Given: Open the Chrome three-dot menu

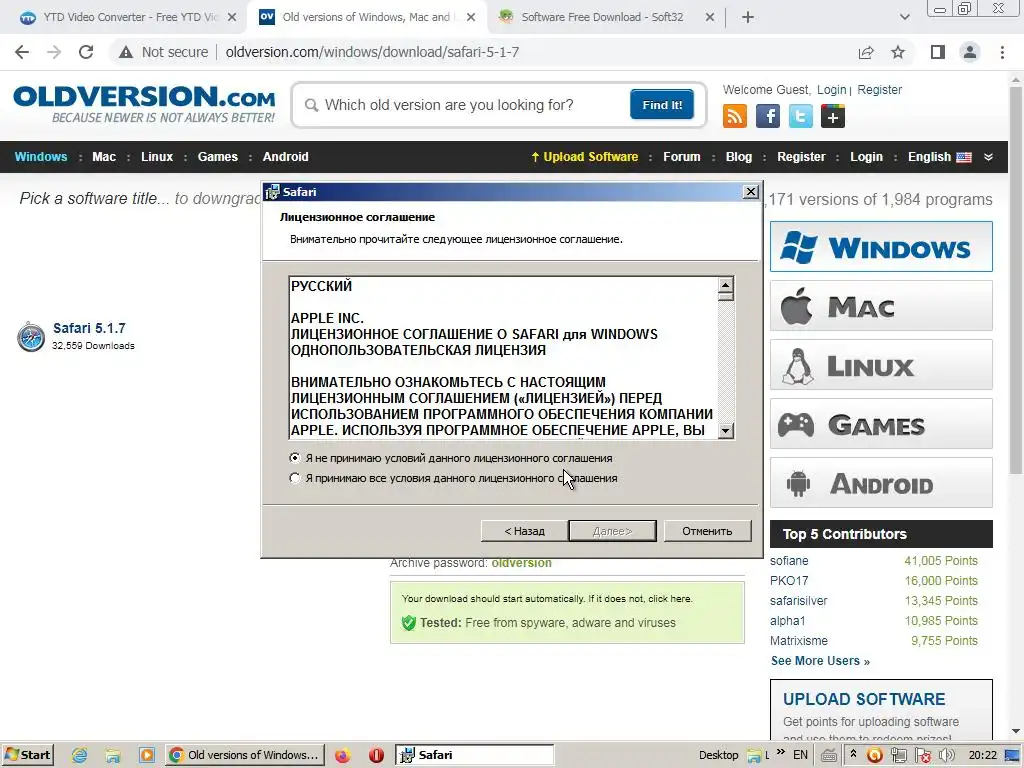Looking at the screenshot, I should [x=1002, y=52].
